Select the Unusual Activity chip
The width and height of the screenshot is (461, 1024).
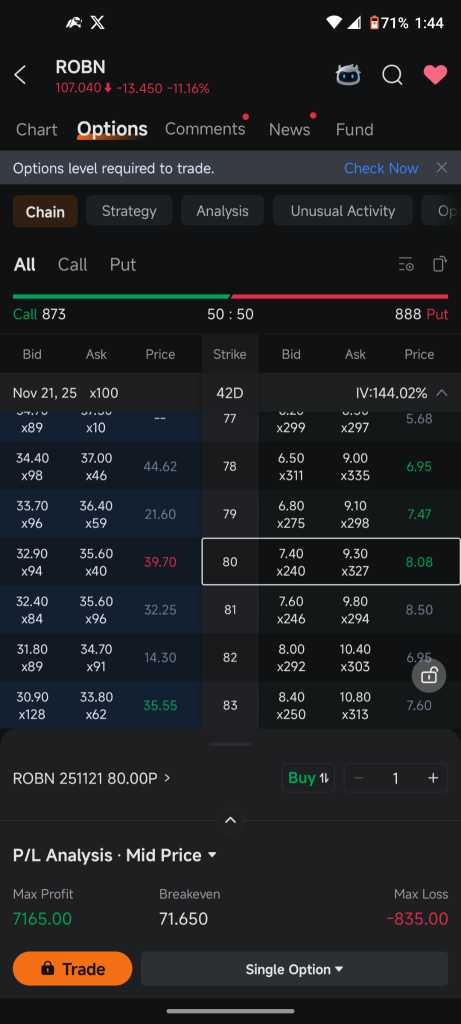343,211
